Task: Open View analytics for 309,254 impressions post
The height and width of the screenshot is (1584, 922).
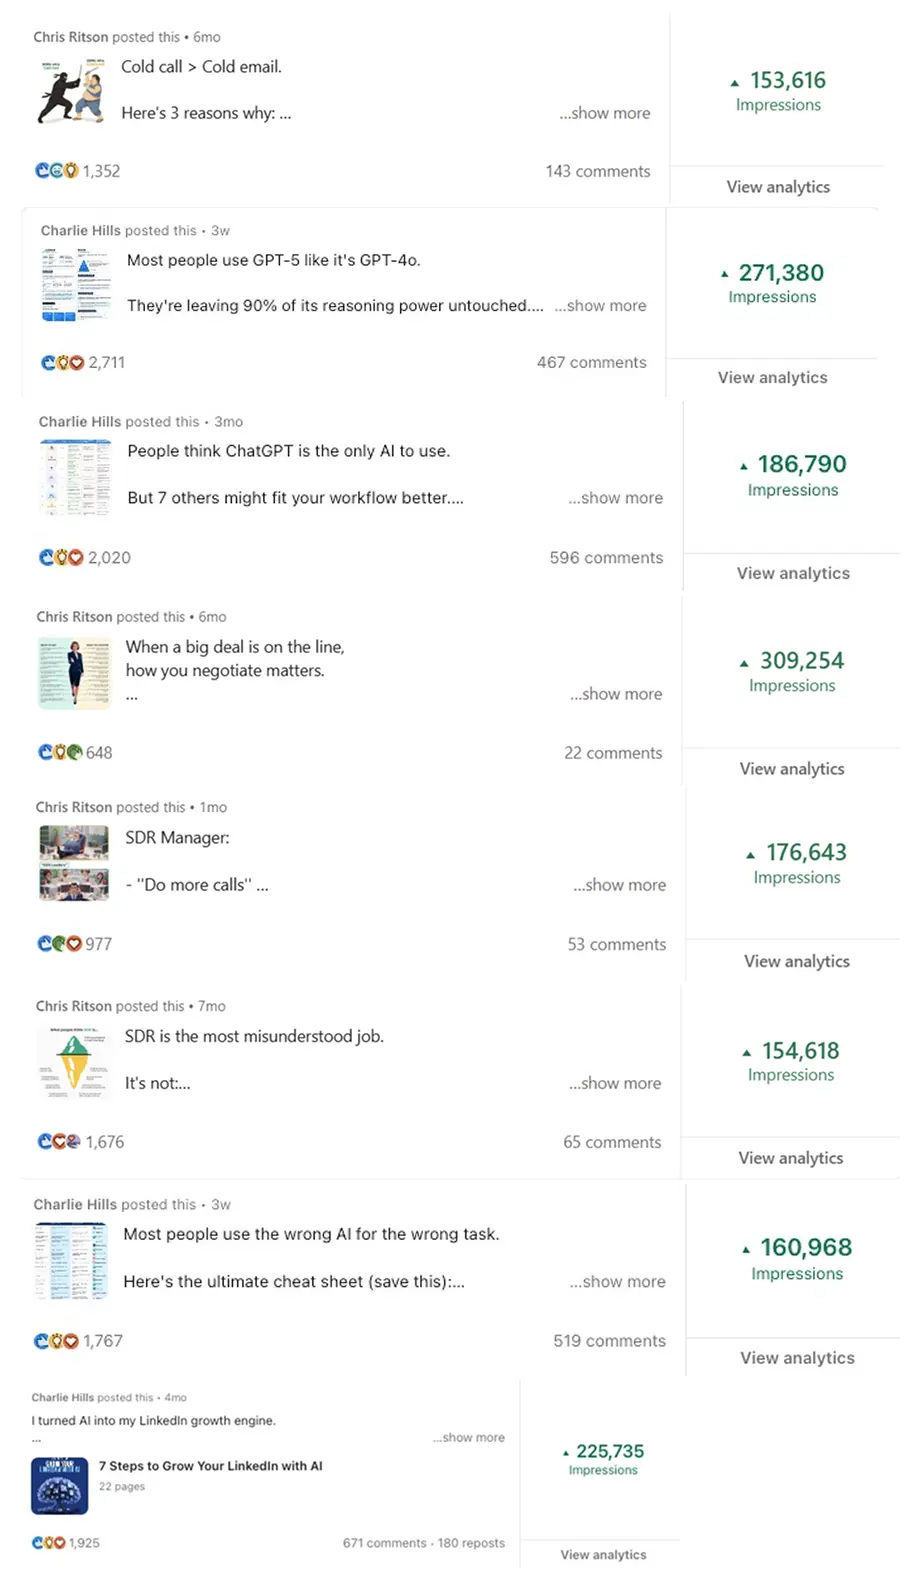Action: pyautogui.click(x=792, y=768)
